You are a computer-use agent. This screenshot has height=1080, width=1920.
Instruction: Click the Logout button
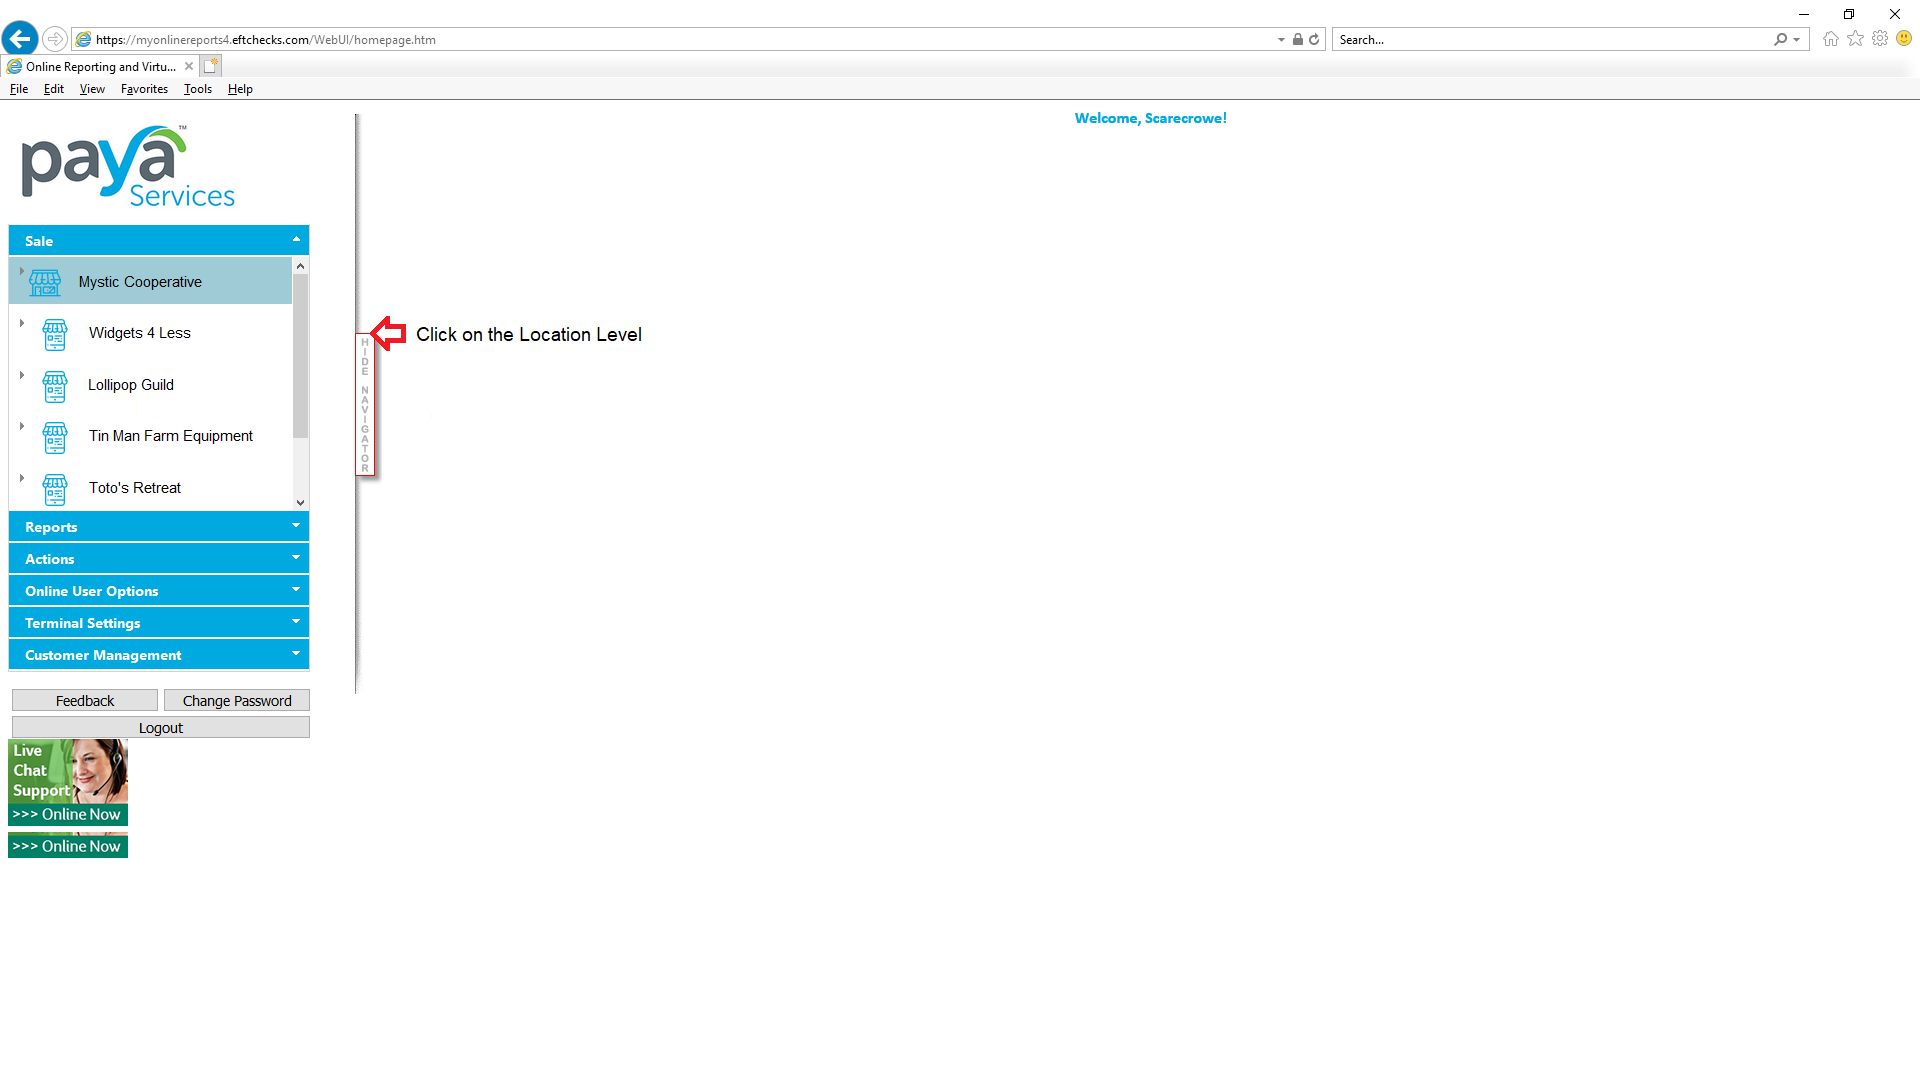[x=160, y=728]
